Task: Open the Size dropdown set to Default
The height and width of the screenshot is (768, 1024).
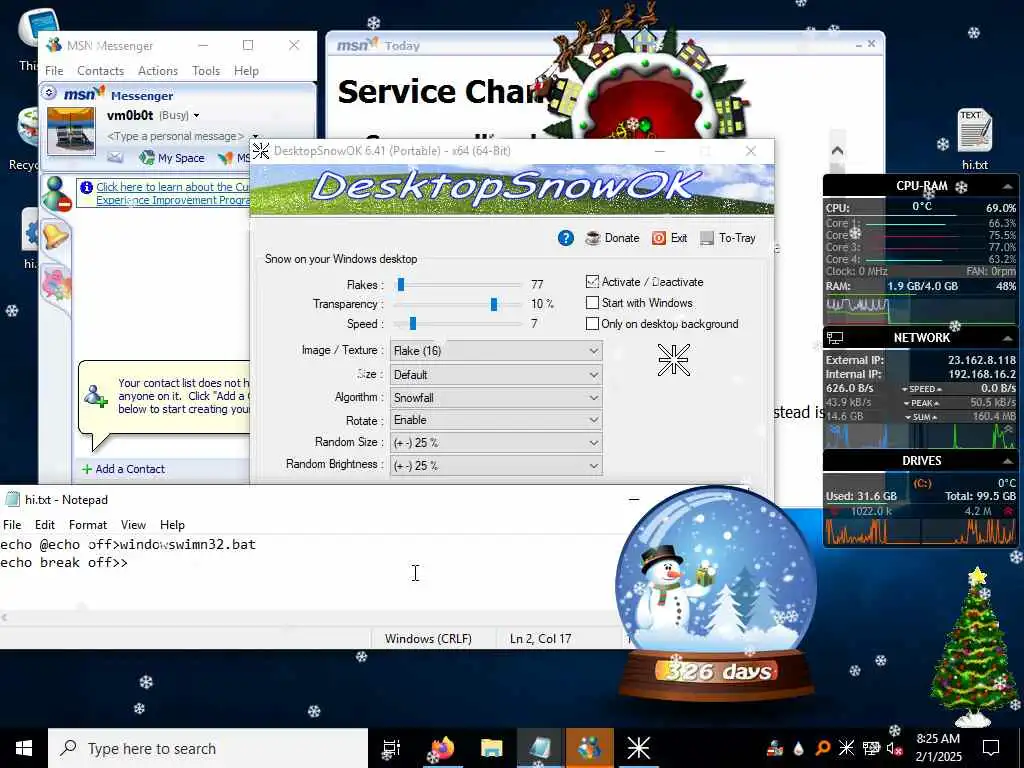Action: (496, 375)
